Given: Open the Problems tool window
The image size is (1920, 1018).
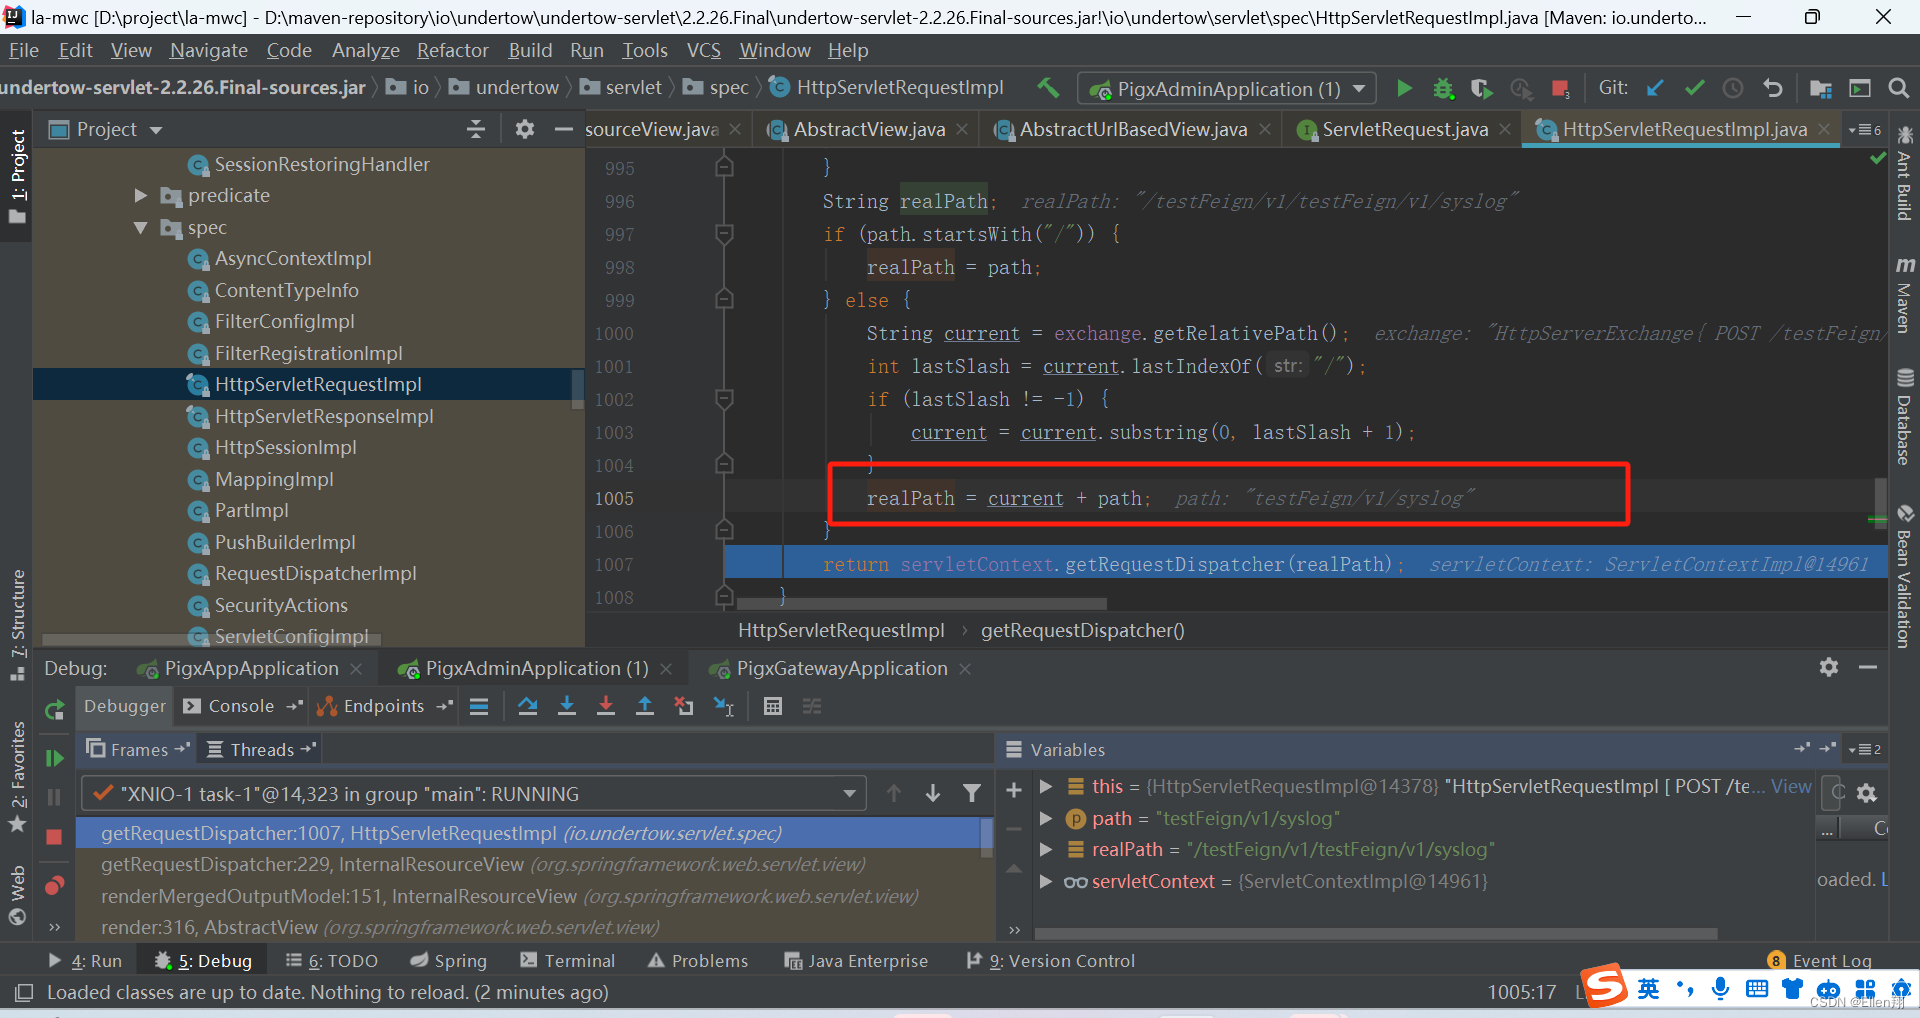Looking at the screenshot, I should click(698, 961).
